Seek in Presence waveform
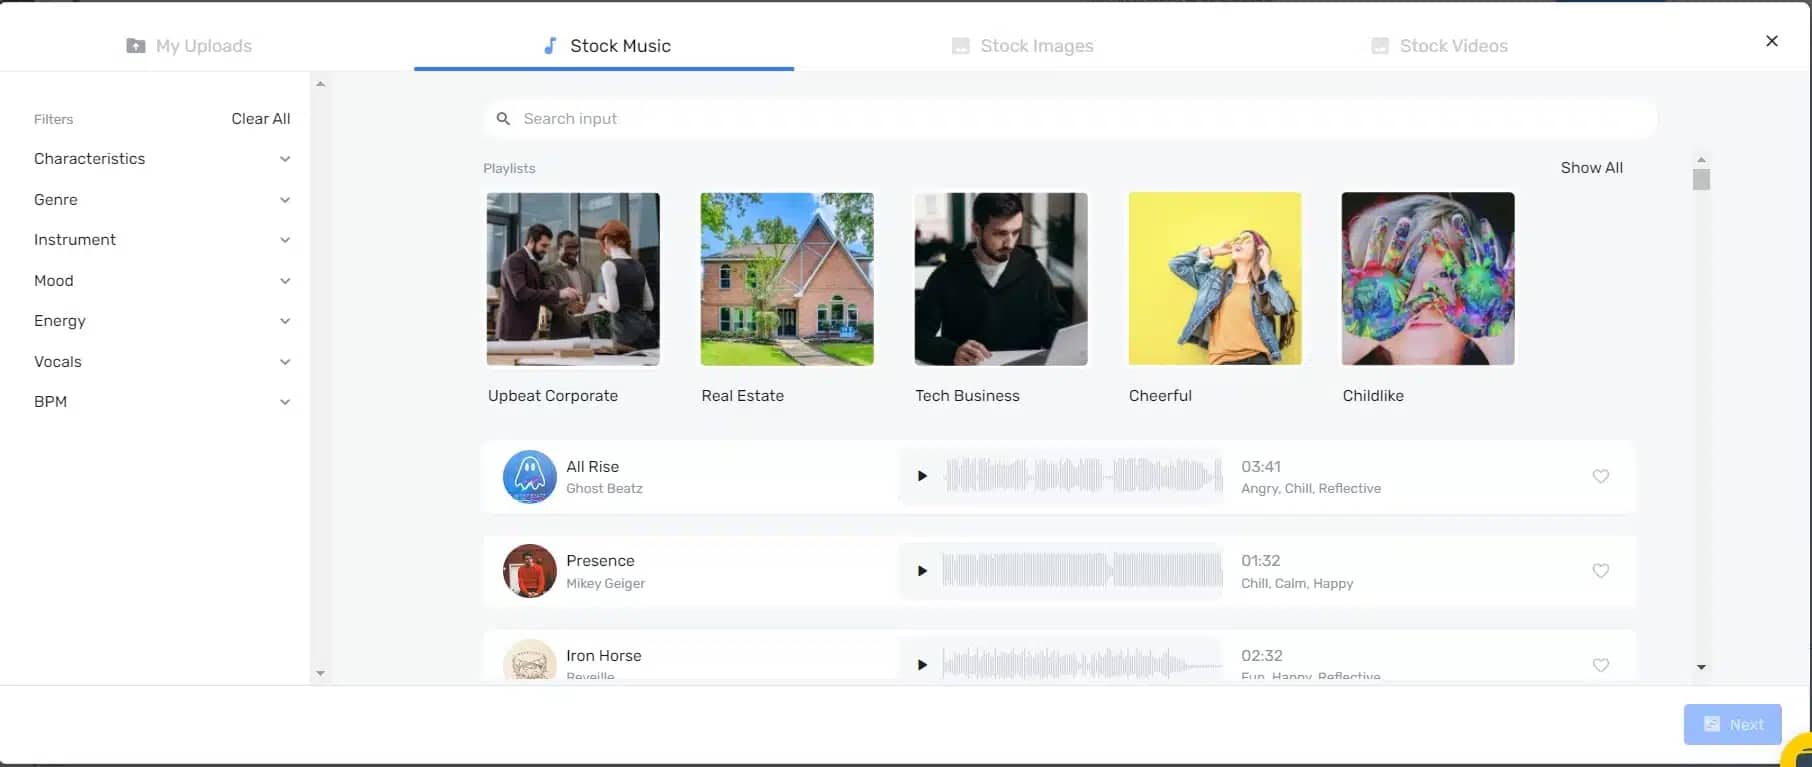1812x767 pixels. (x=1083, y=570)
